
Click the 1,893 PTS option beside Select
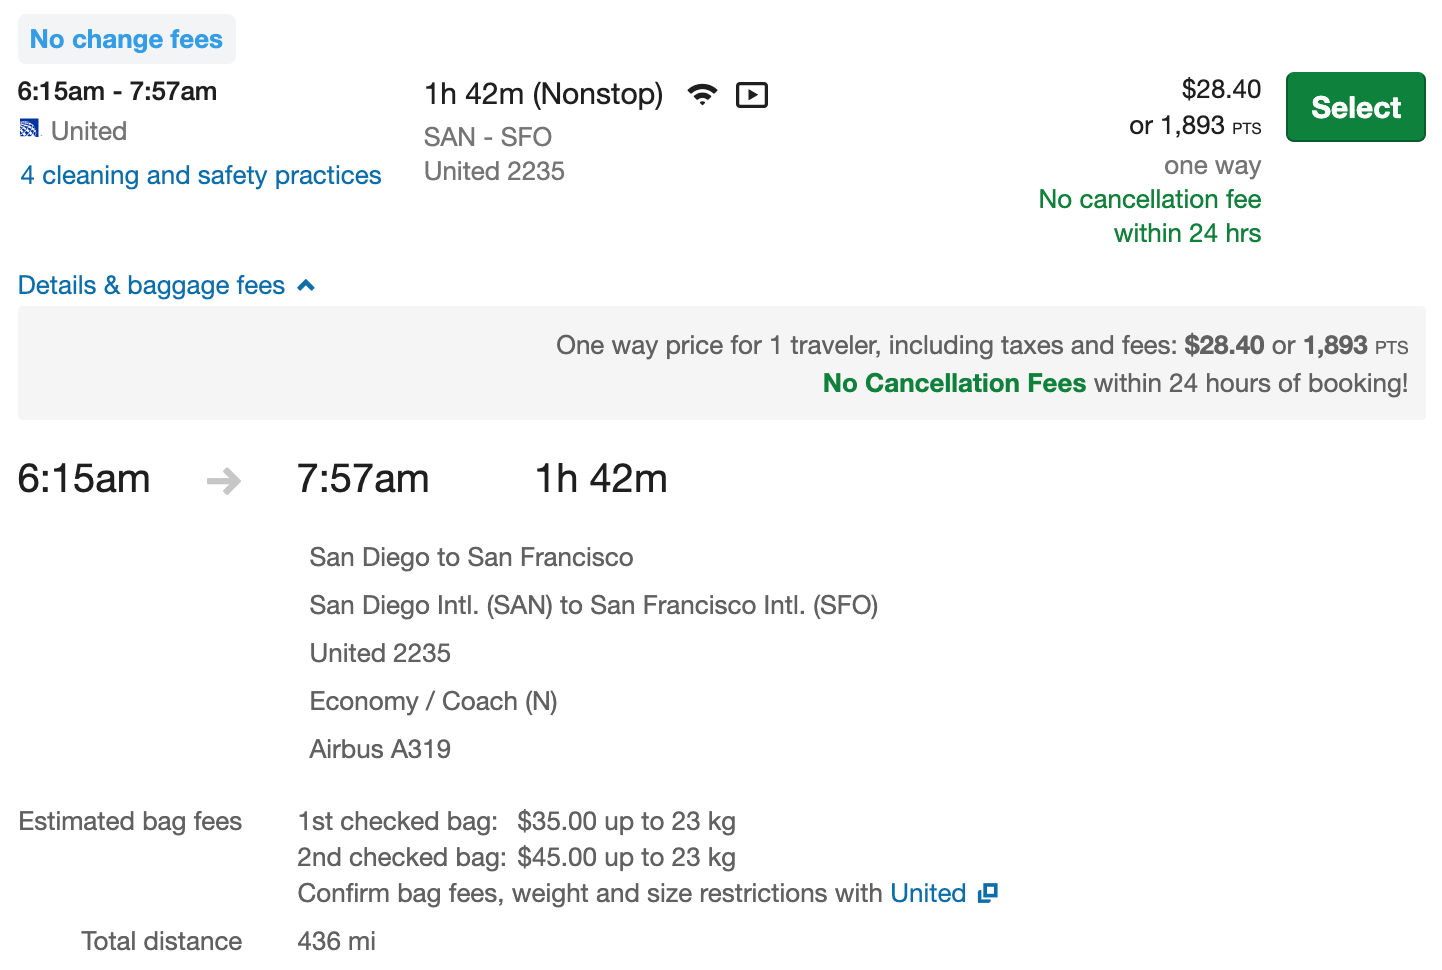point(1194,126)
